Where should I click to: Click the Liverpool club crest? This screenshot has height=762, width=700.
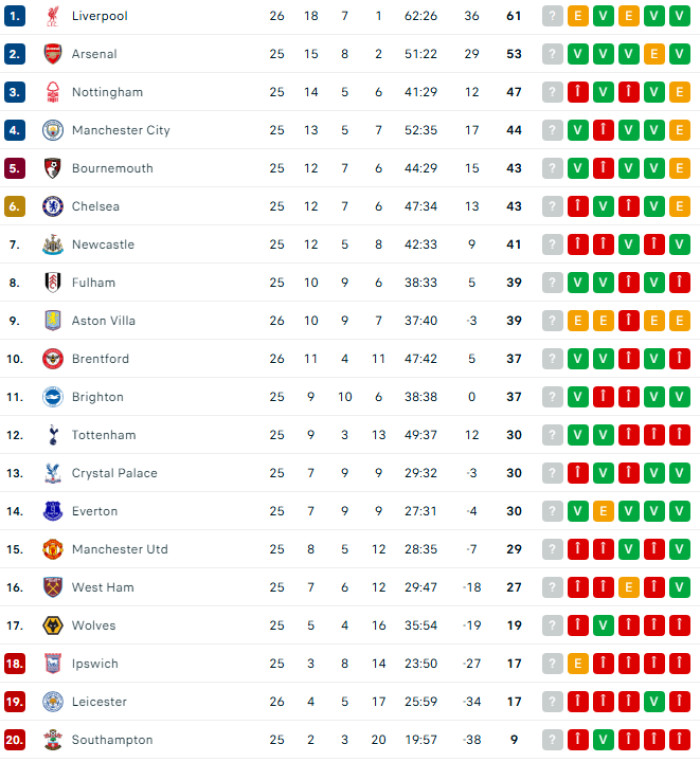[x=52, y=16]
